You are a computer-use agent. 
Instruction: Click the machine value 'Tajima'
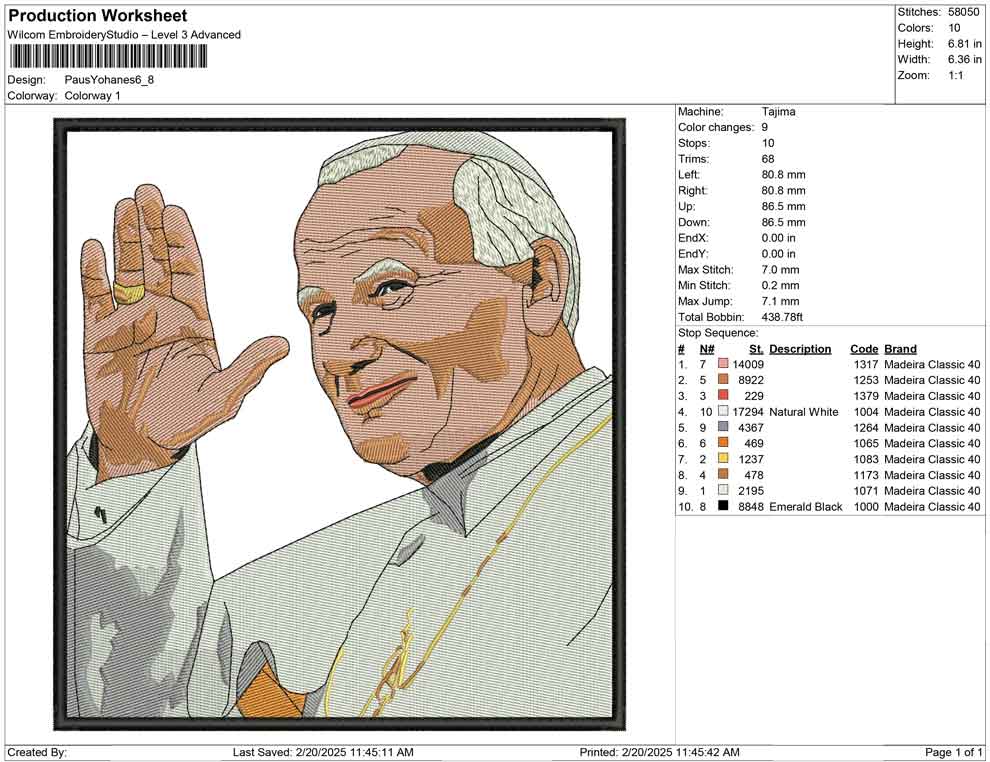click(x=778, y=112)
